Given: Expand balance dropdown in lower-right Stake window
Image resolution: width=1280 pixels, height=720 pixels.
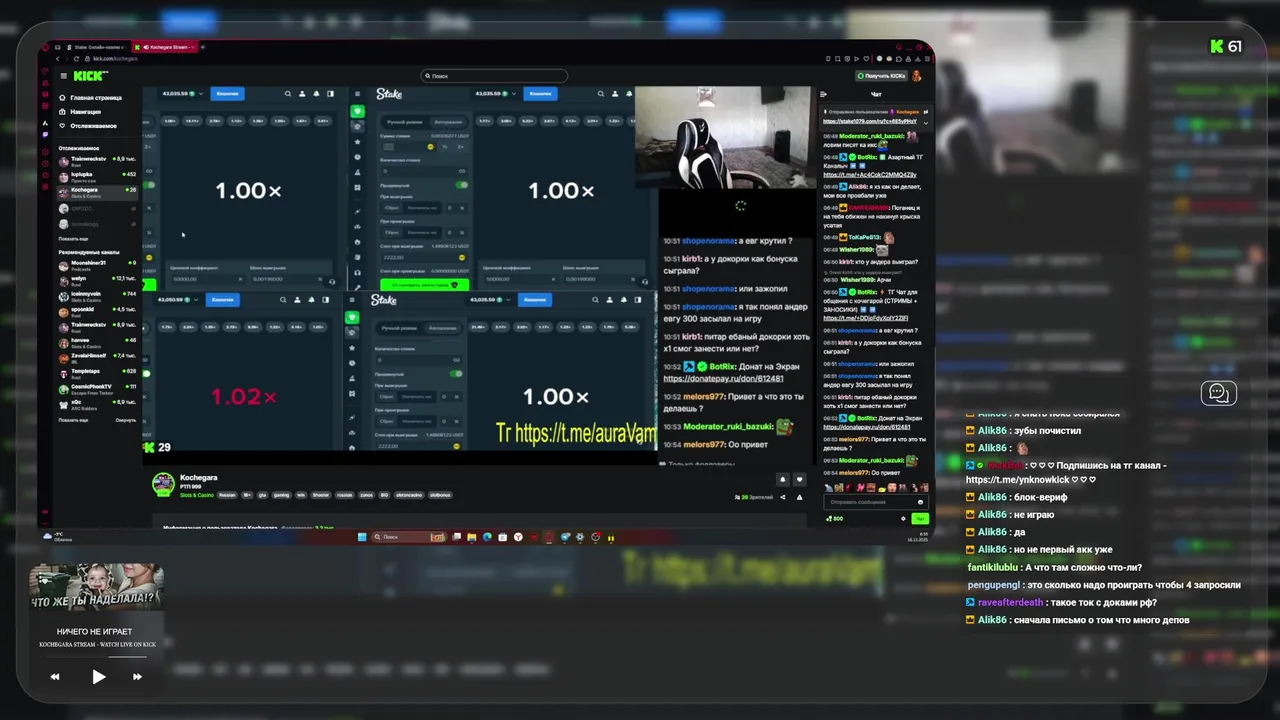Looking at the screenshot, I should click(509, 300).
